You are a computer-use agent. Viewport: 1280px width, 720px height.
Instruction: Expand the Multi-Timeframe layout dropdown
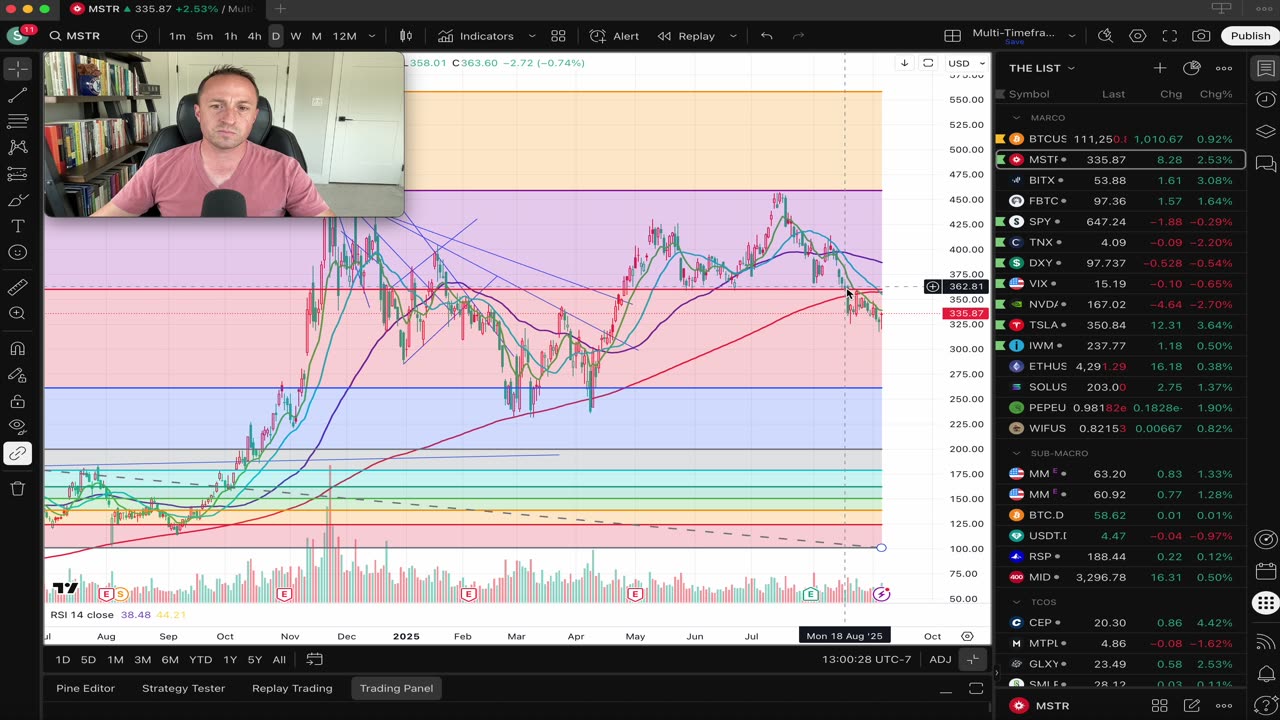(x=1074, y=36)
